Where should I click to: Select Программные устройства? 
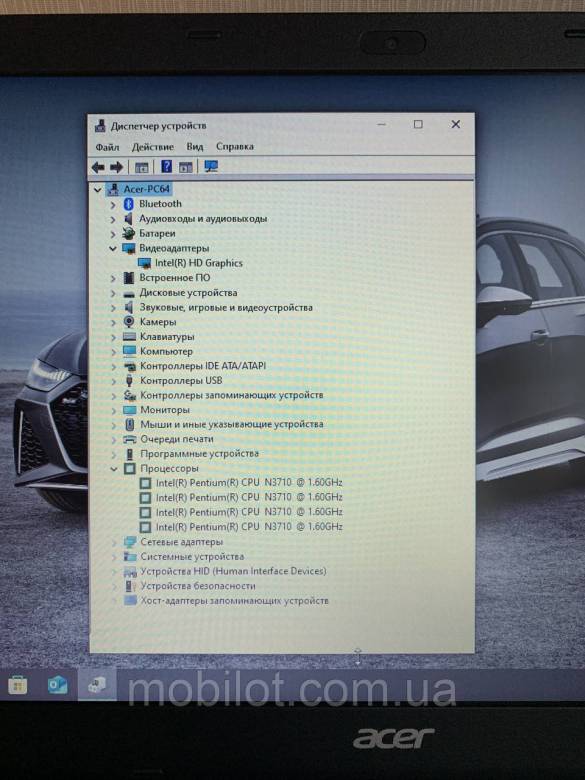click(x=199, y=454)
